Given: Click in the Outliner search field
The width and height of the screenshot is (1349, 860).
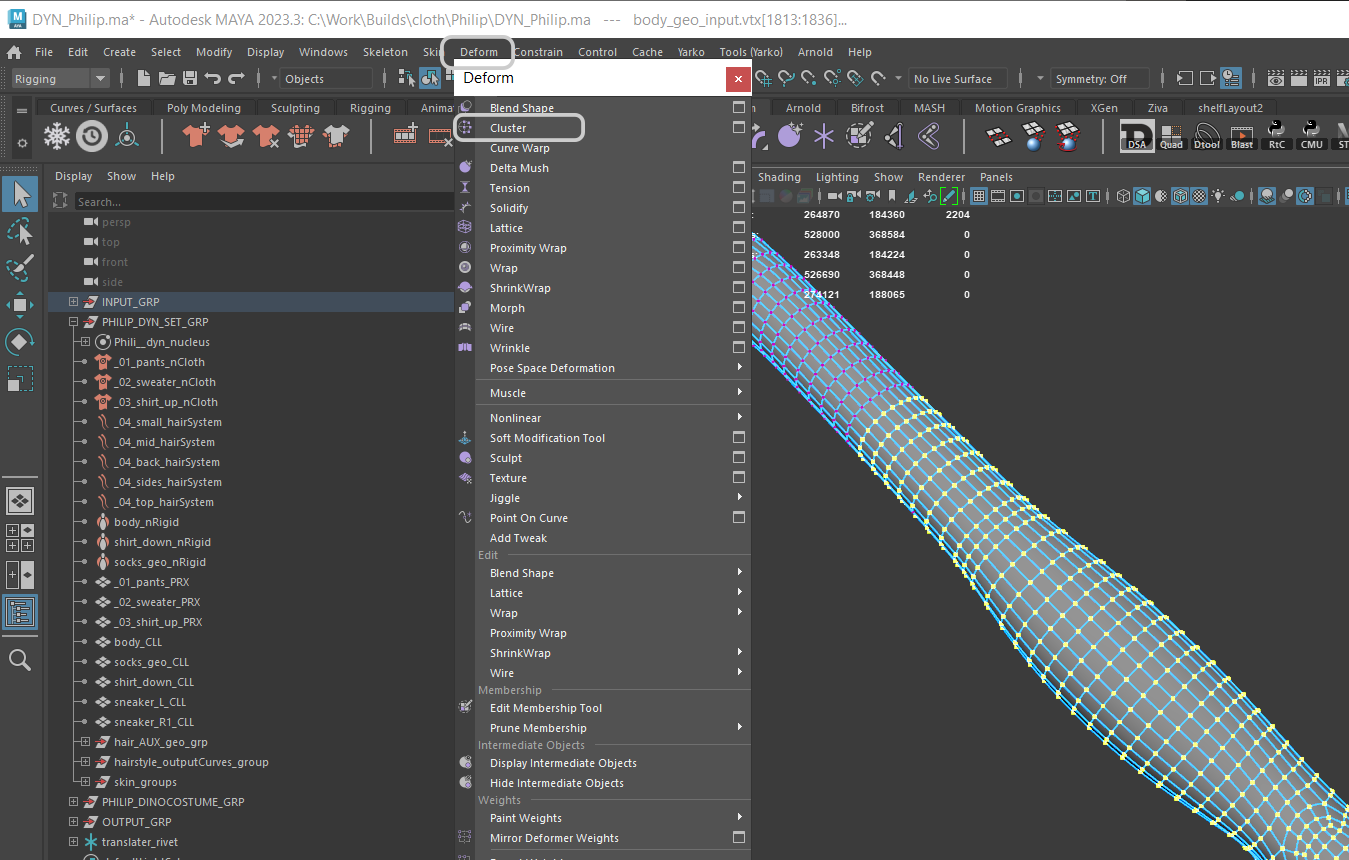Looking at the screenshot, I should (263, 202).
